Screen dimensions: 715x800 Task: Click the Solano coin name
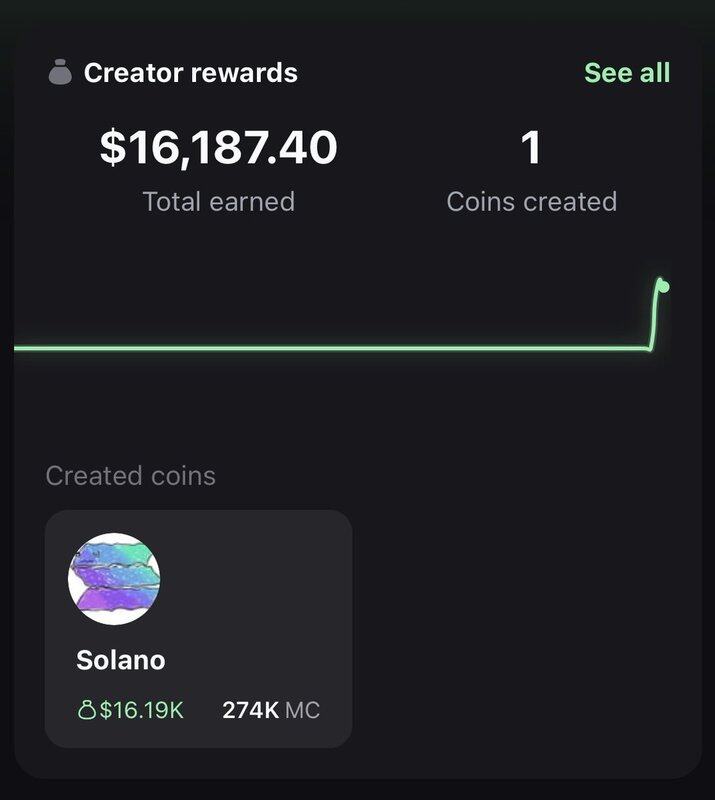(121, 660)
